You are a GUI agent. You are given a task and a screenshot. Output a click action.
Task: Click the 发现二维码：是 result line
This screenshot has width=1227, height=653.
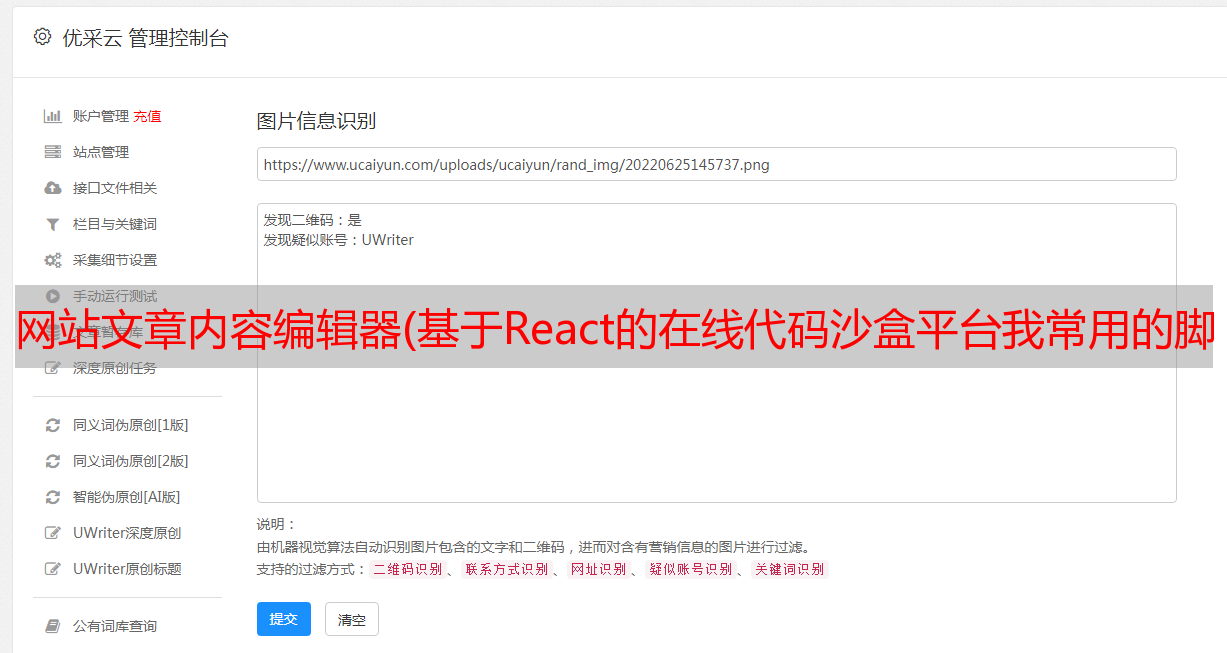[x=313, y=220]
